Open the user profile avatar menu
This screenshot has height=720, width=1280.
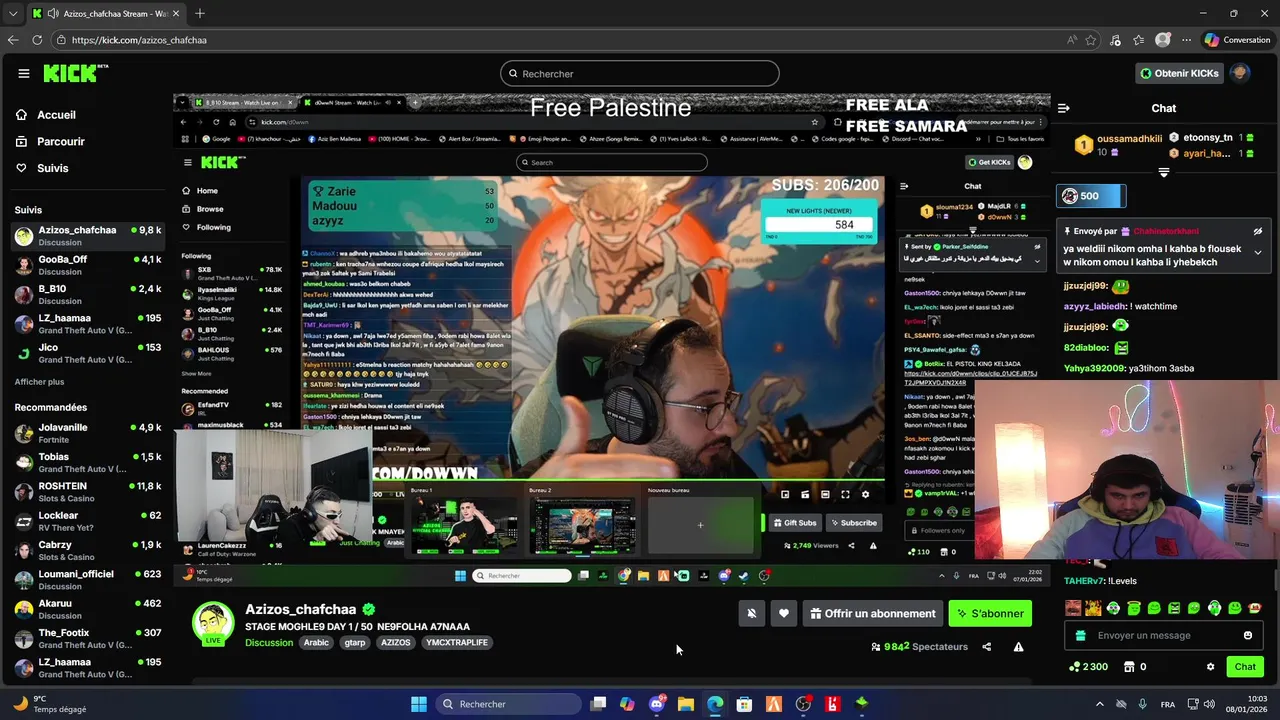pyautogui.click(x=1240, y=73)
